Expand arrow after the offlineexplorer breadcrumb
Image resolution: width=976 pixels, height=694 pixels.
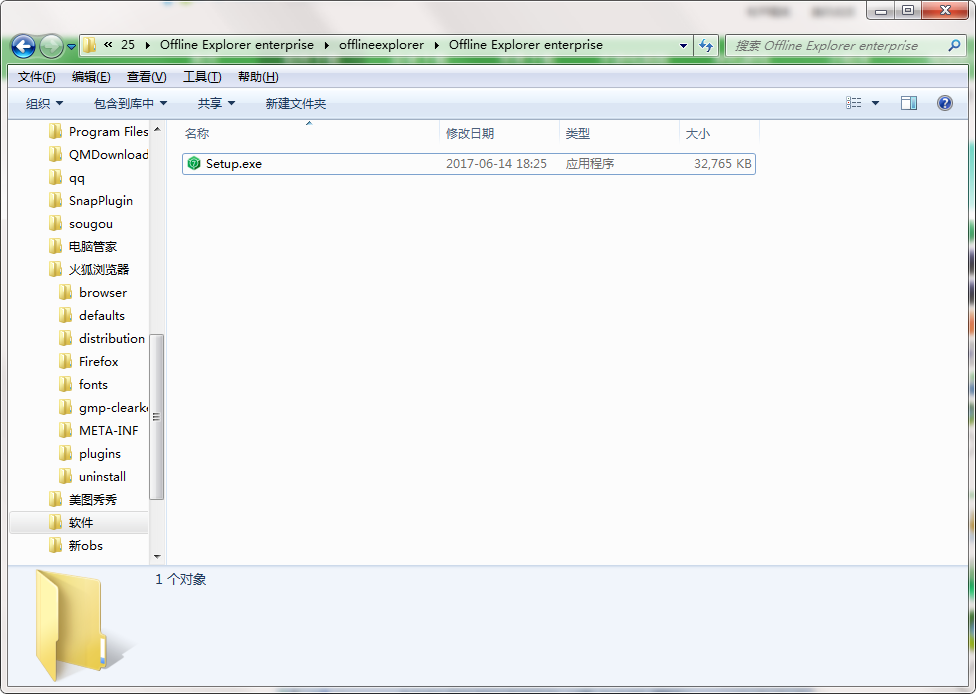click(x=436, y=45)
